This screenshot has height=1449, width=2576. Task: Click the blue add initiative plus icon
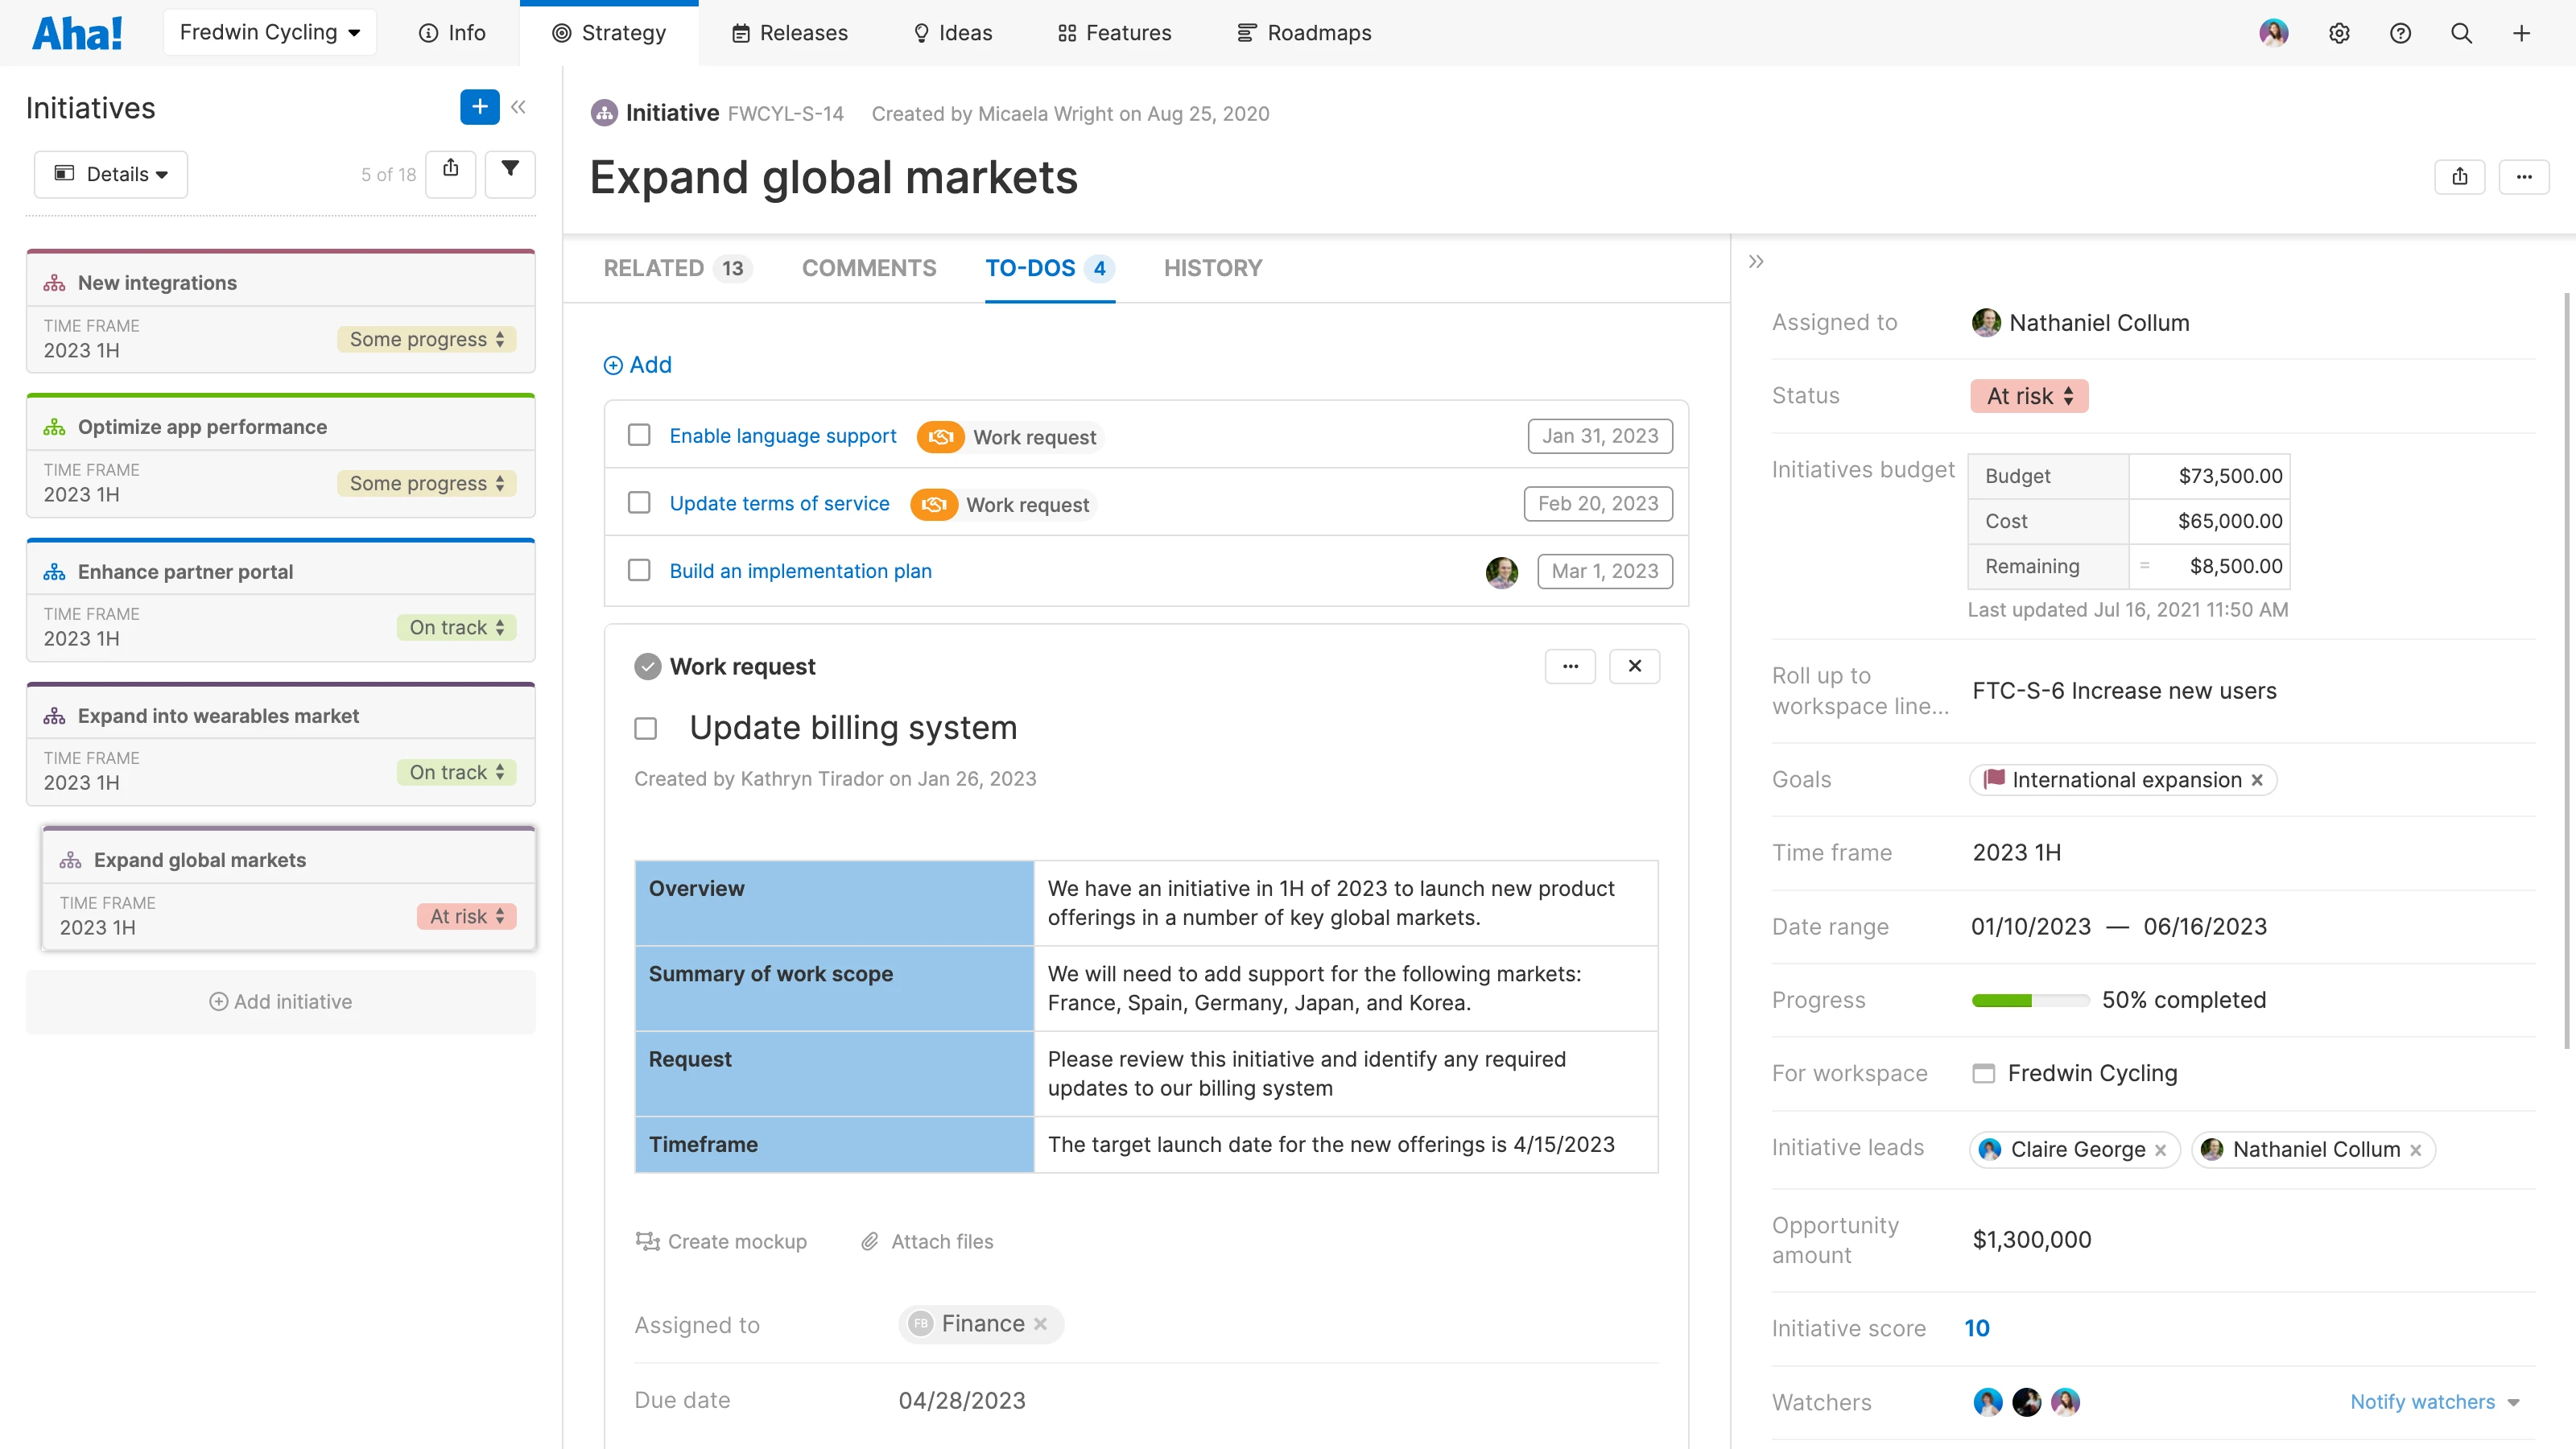pos(479,107)
